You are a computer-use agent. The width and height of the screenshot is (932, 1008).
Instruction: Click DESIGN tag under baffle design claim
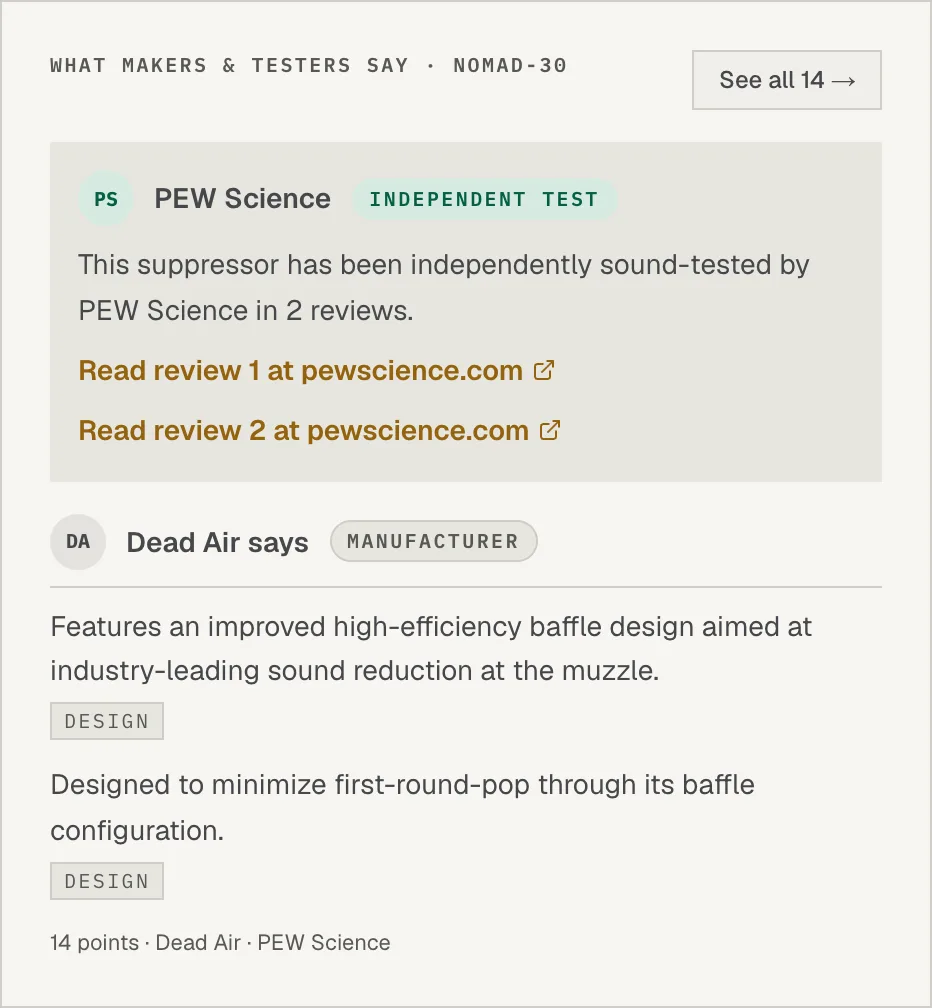[x=107, y=721]
